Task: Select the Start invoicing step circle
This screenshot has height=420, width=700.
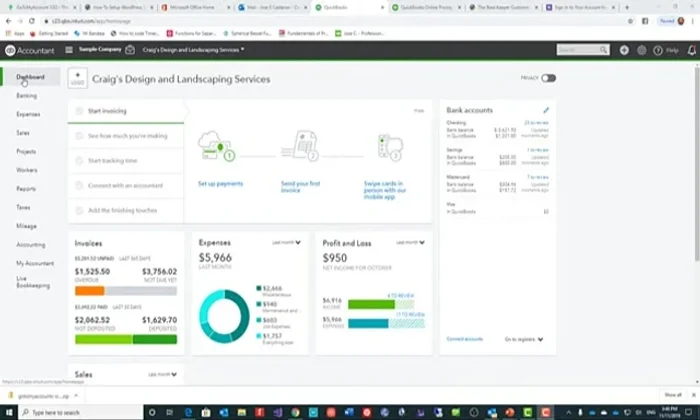Action: pyautogui.click(x=78, y=111)
